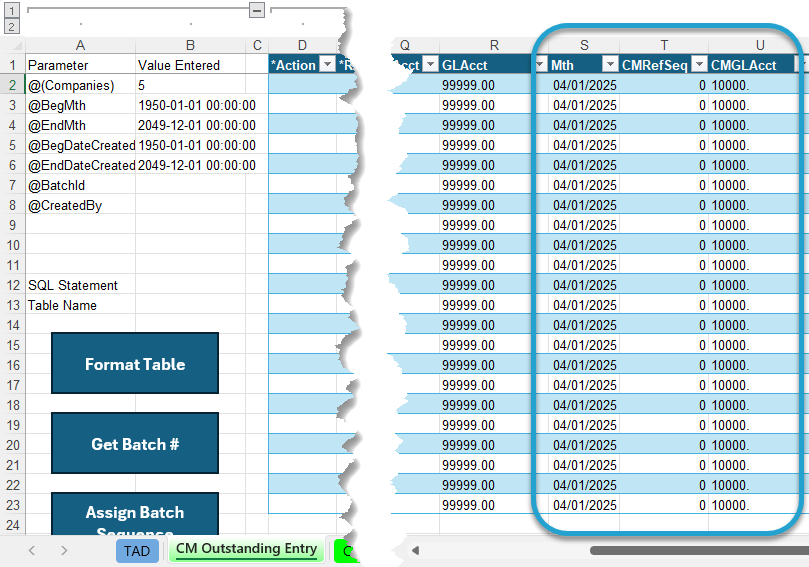Image resolution: width=809 pixels, height=567 pixels.
Task: Select column T header
Action: [664, 45]
